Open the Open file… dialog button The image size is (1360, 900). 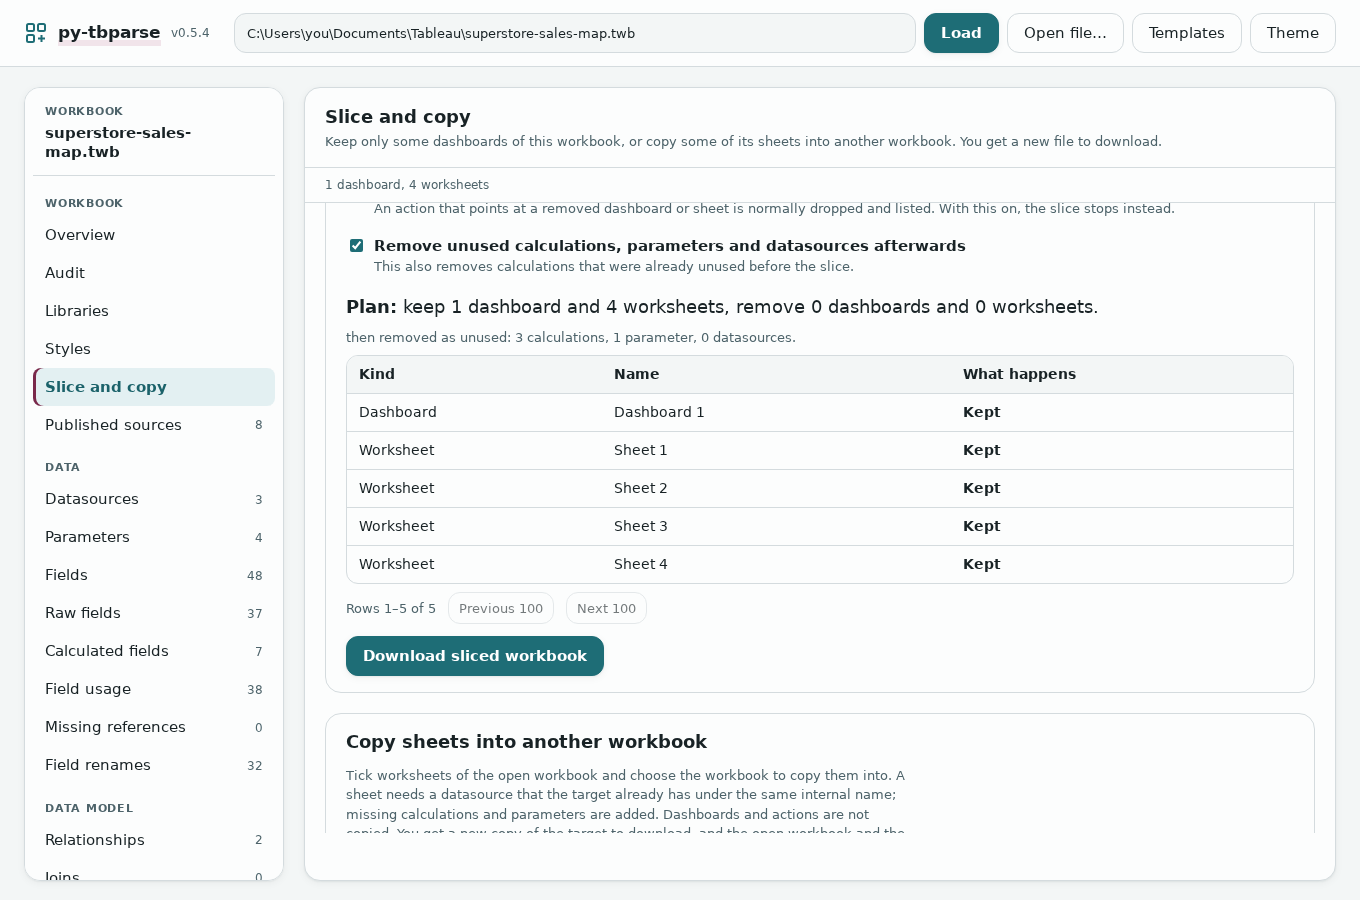pyautogui.click(x=1065, y=33)
